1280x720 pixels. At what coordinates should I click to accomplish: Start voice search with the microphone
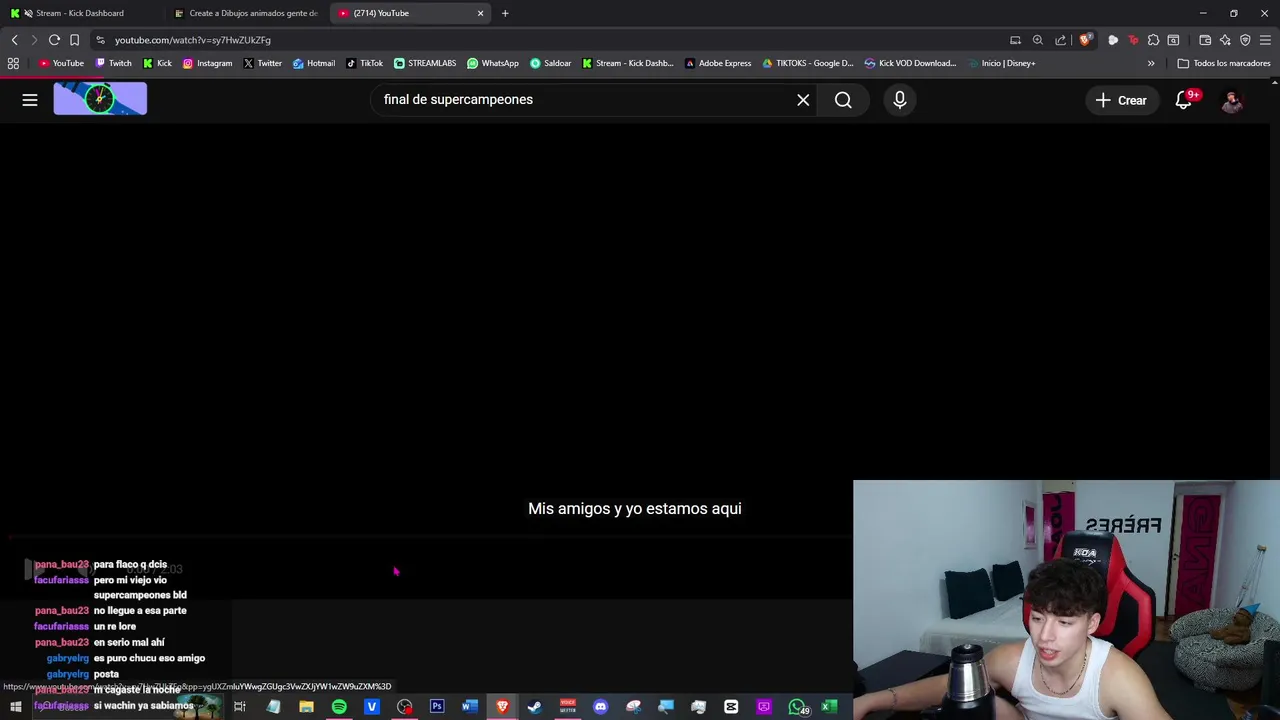click(x=900, y=100)
